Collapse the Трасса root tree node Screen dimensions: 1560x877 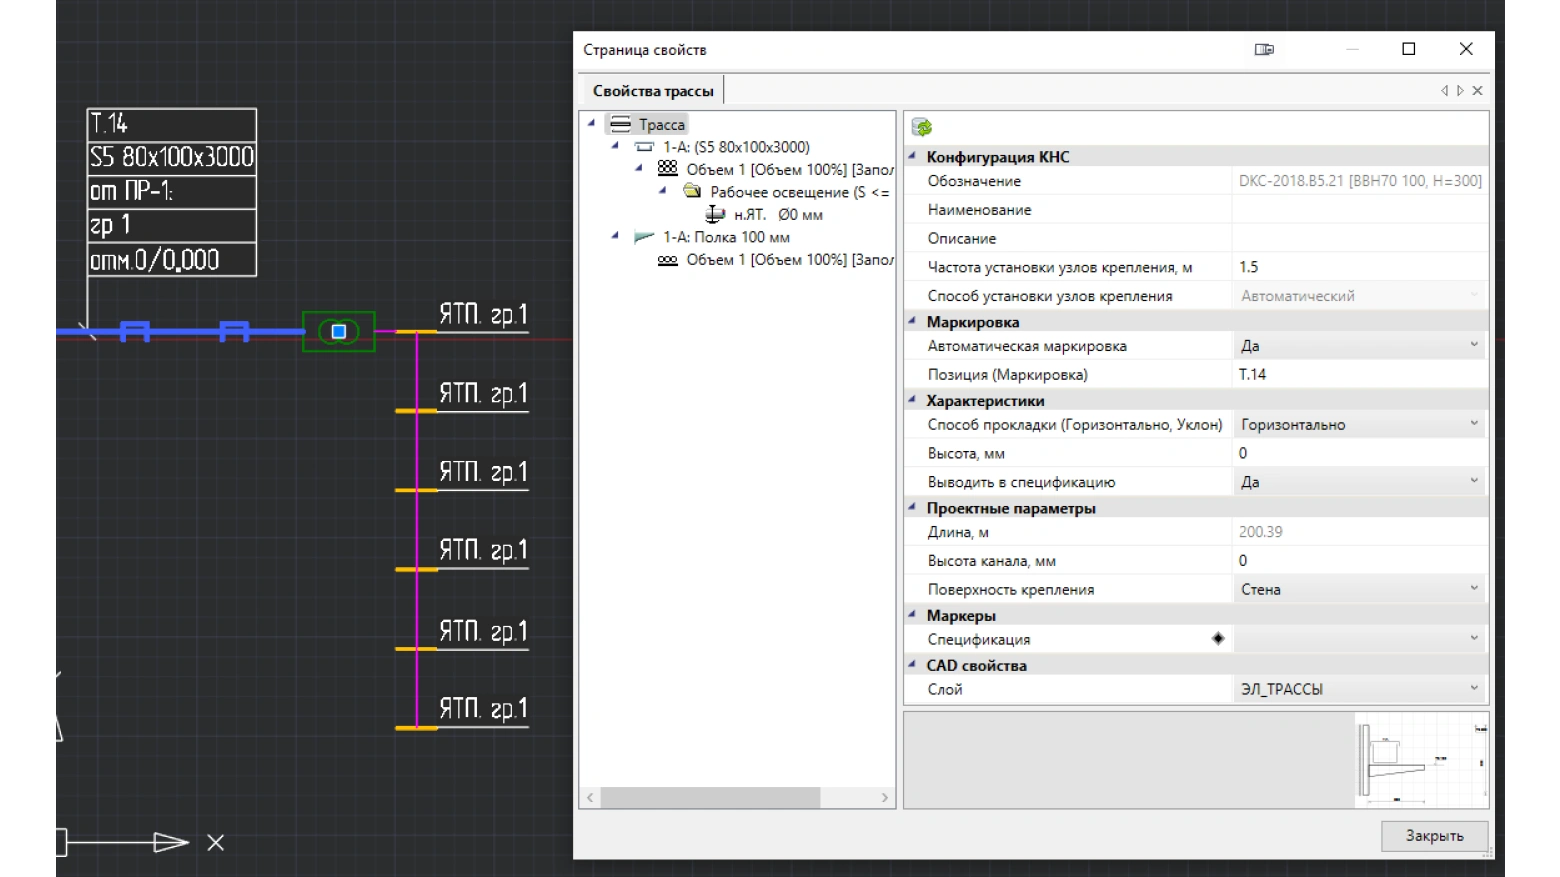pyautogui.click(x=591, y=123)
